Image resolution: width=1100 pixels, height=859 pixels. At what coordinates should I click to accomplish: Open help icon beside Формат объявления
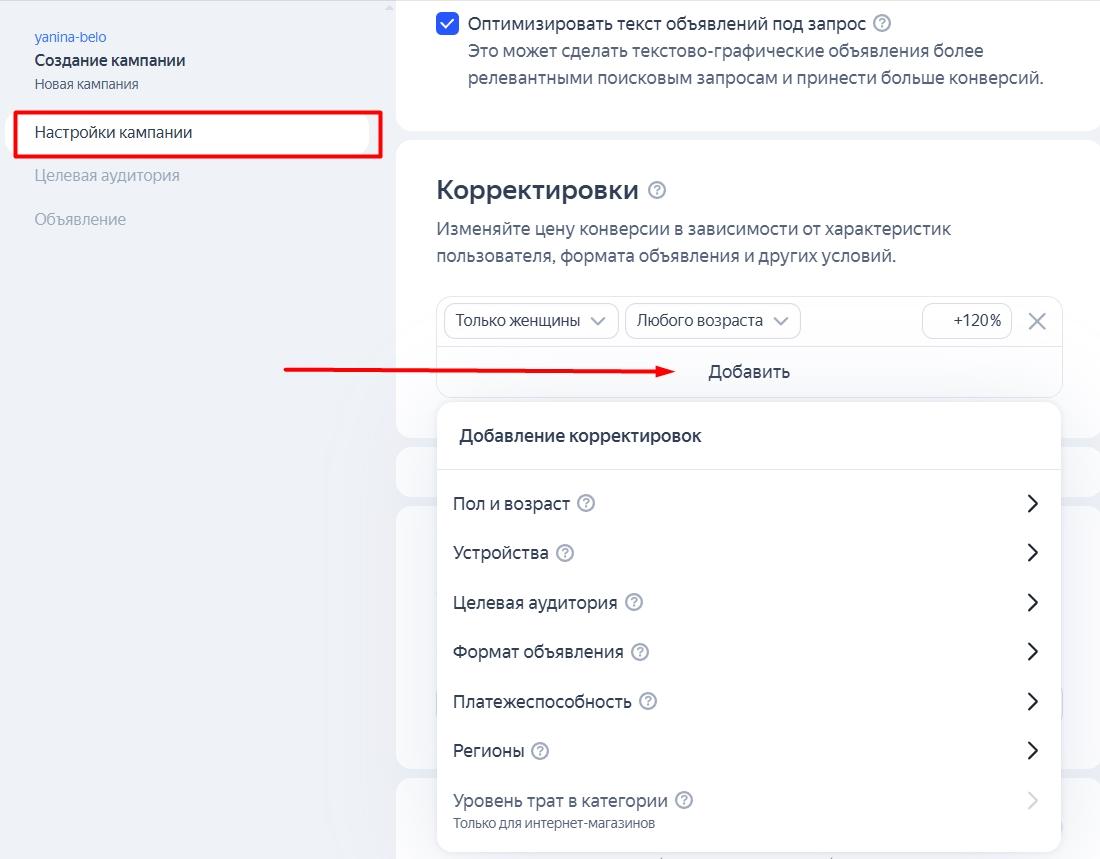(638, 651)
